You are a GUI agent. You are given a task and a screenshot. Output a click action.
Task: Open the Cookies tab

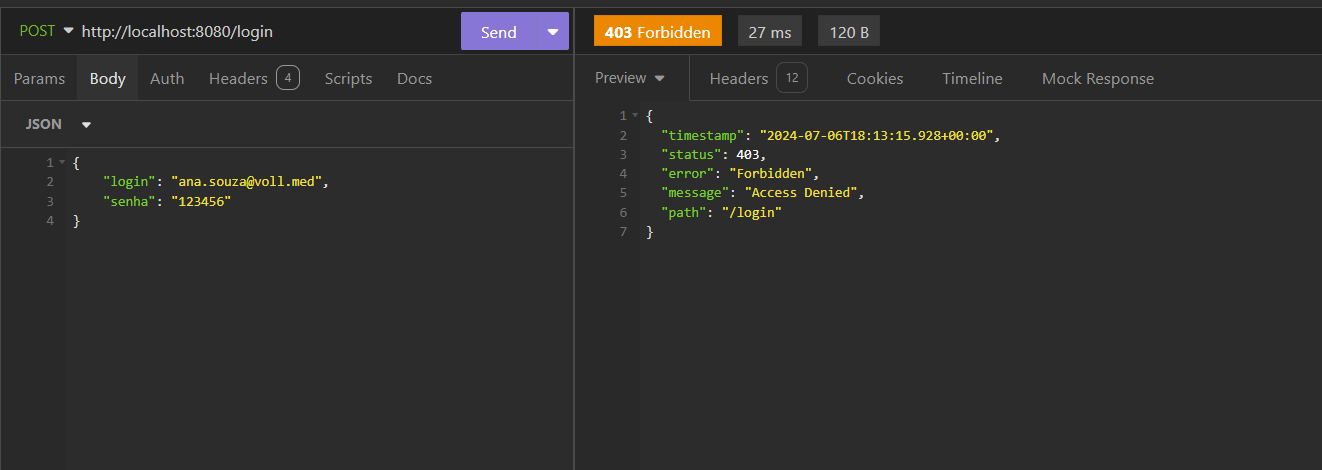coord(874,78)
